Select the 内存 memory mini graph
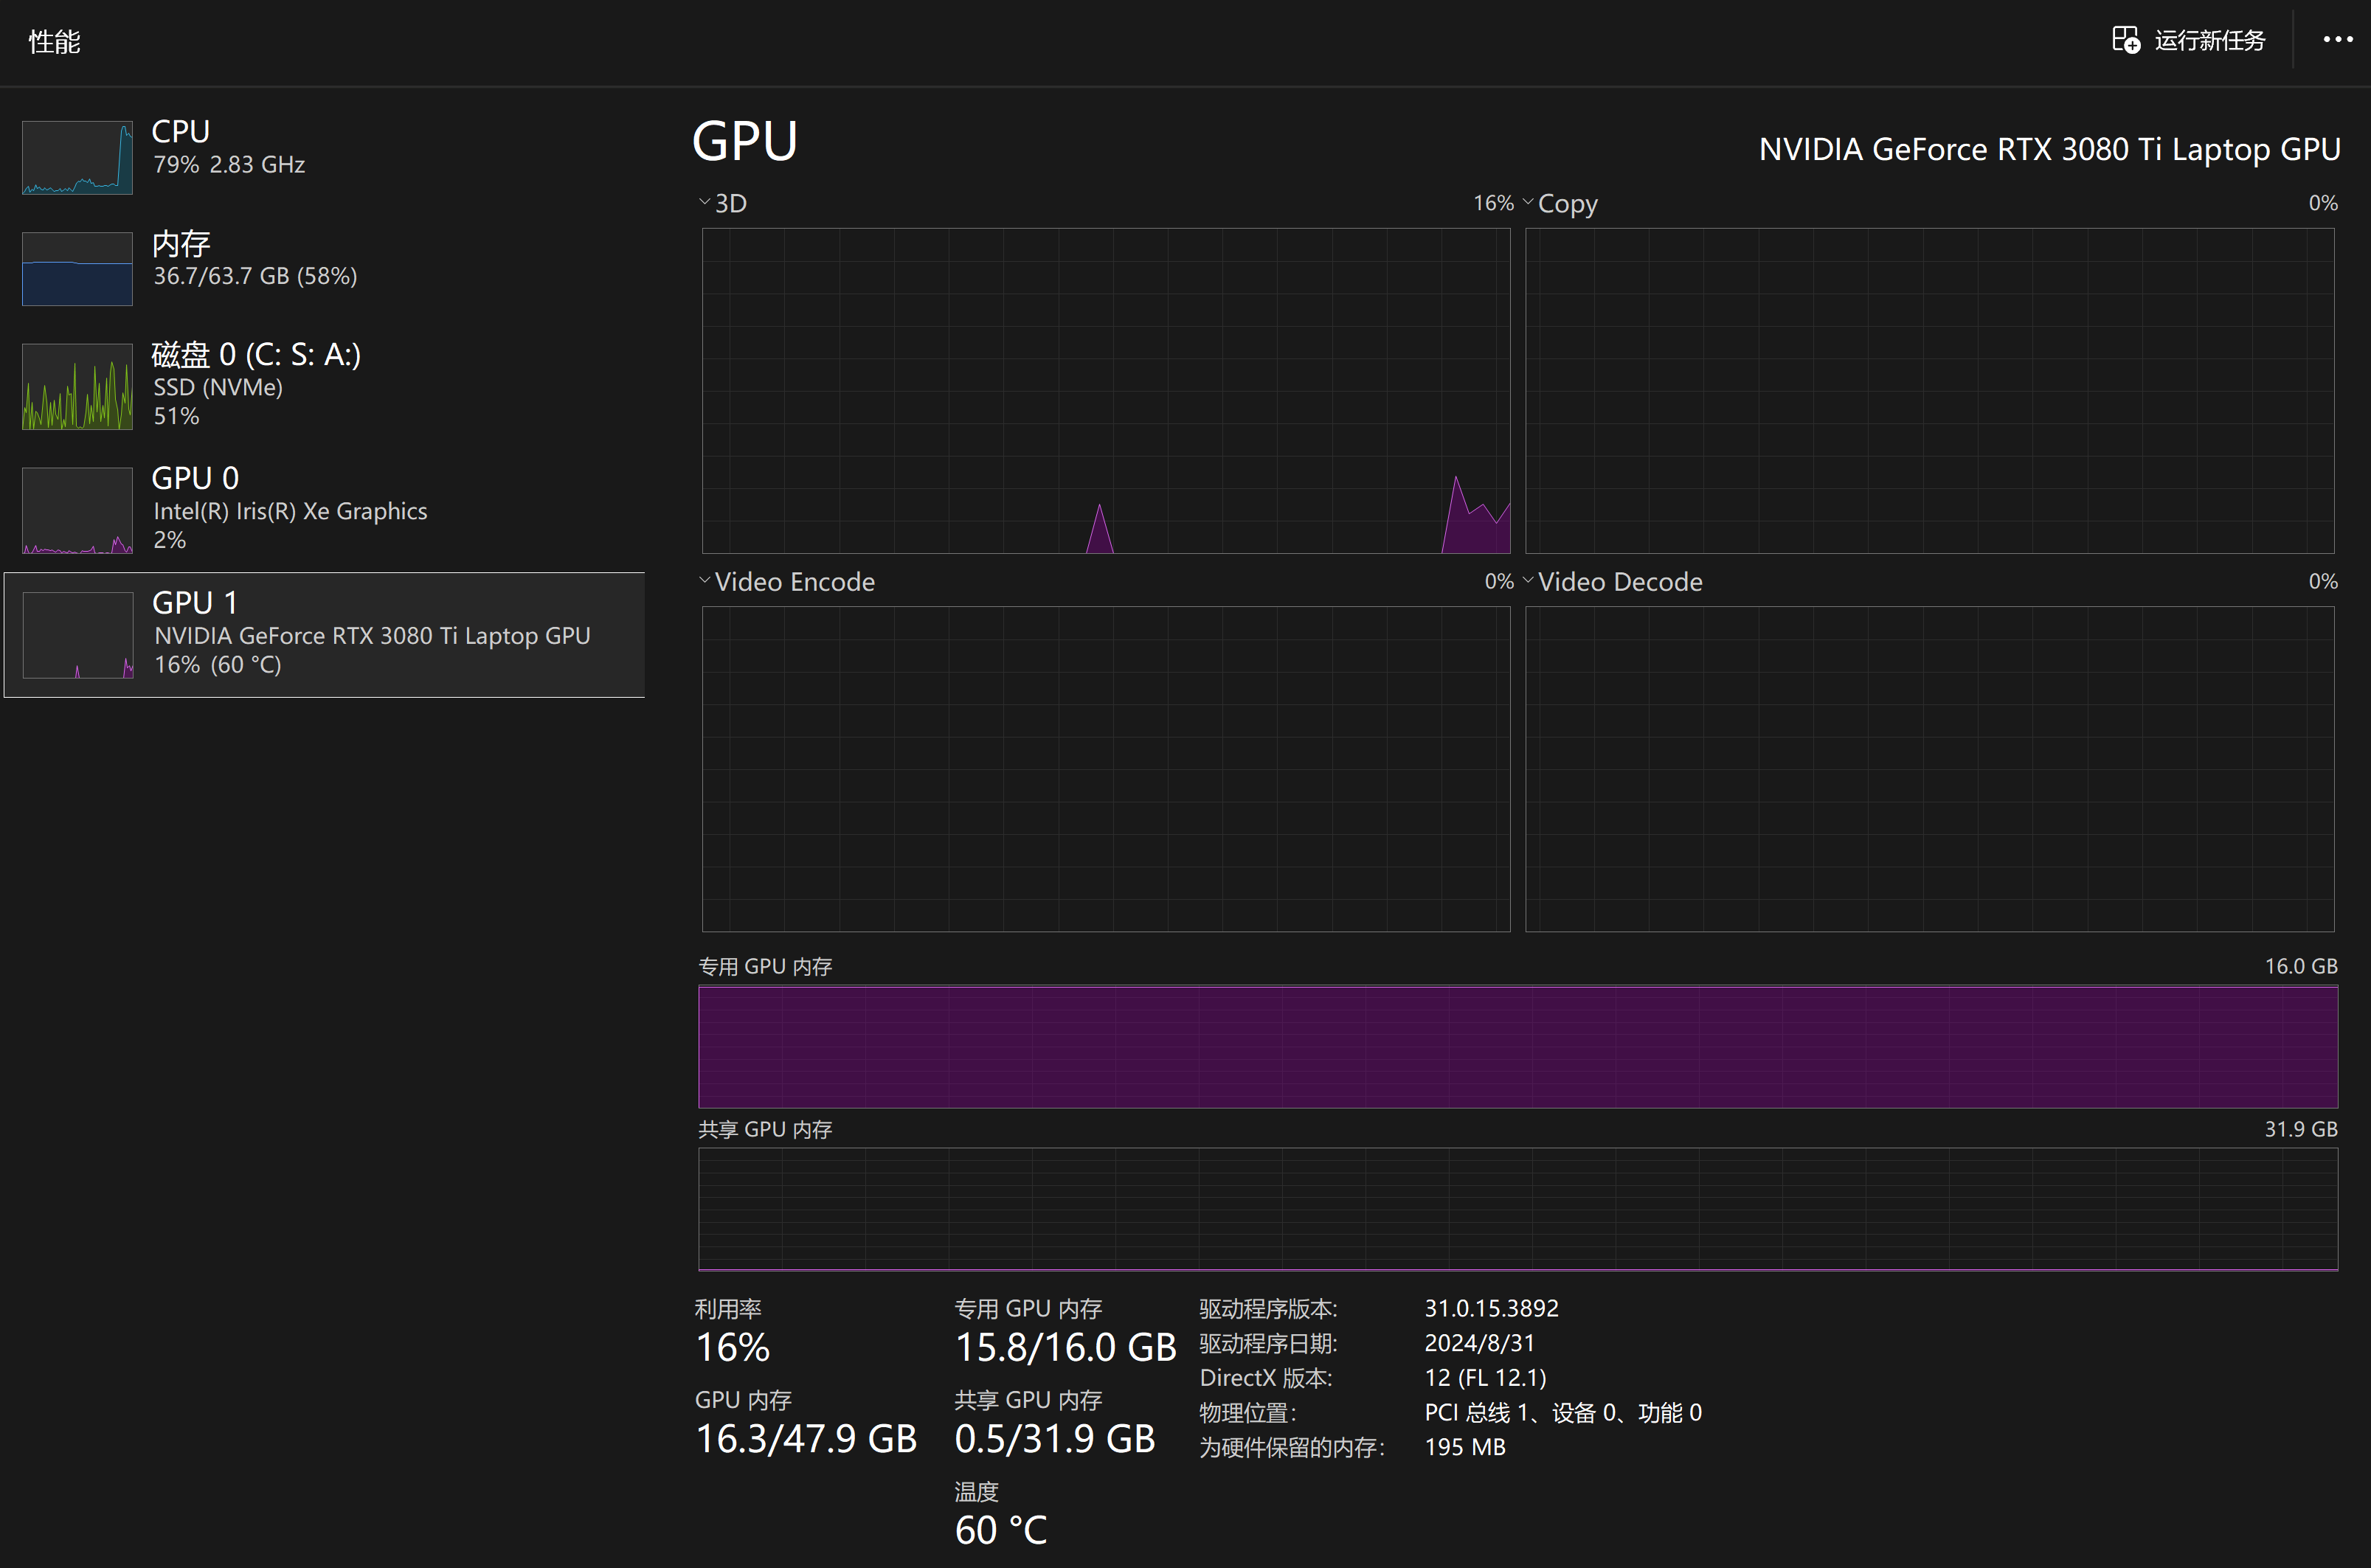This screenshot has height=1568, width=2371. [x=77, y=269]
